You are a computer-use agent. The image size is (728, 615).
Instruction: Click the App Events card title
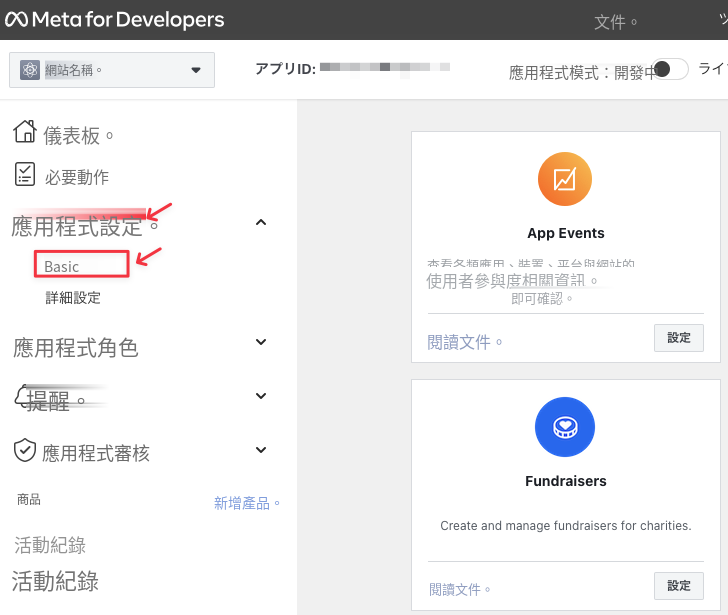coord(566,233)
